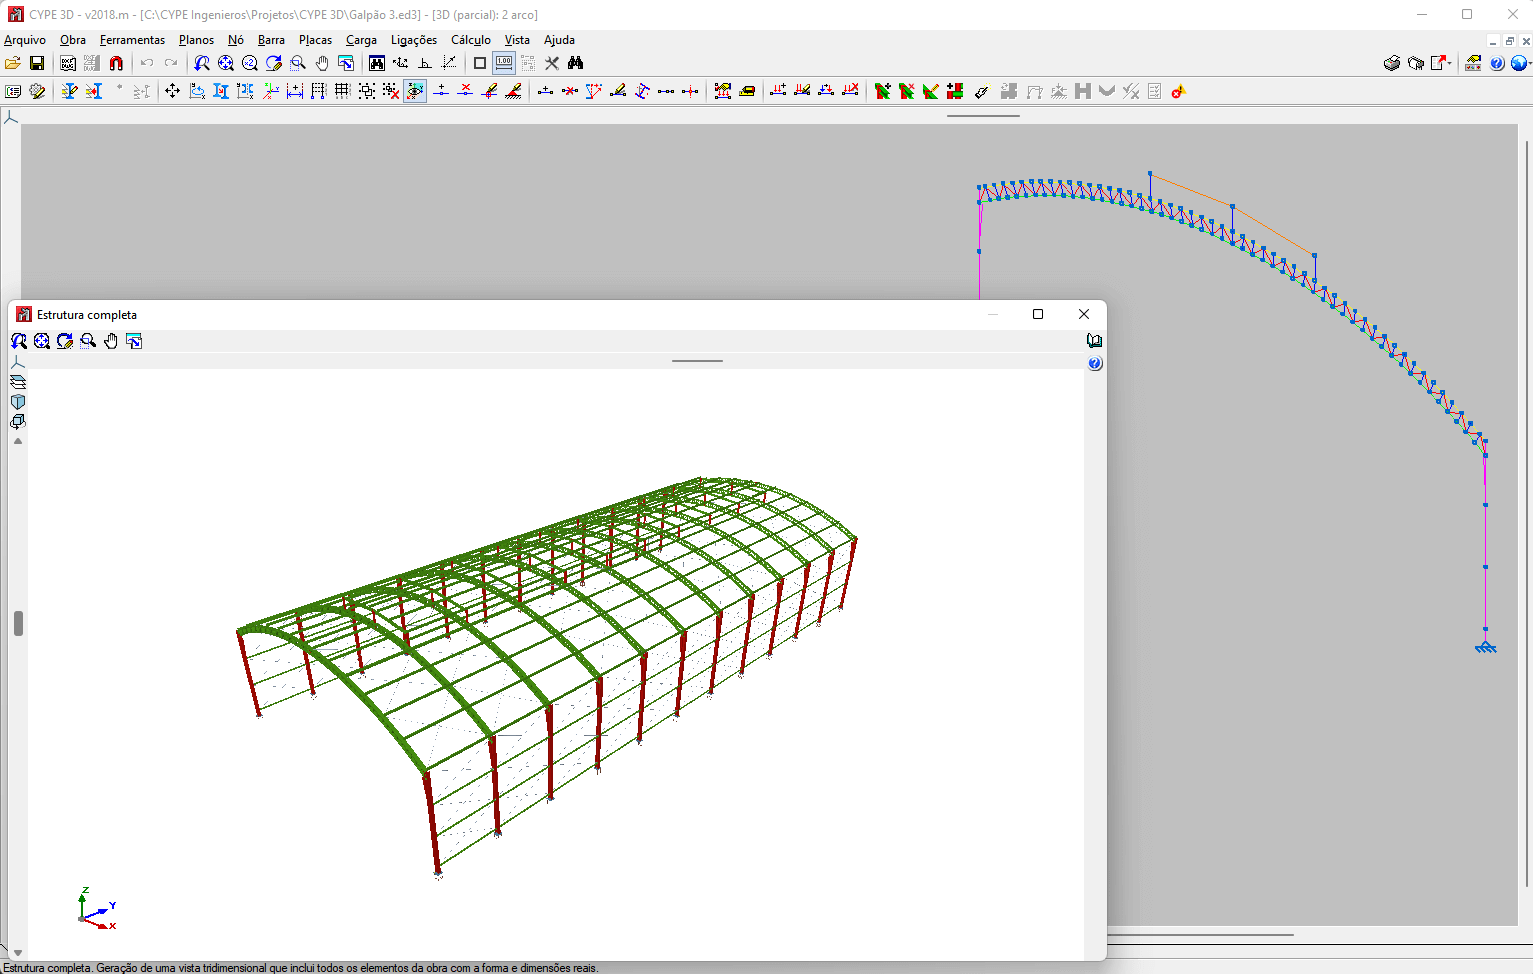
Task: Click the round question mark help button
Action: tap(1497, 62)
